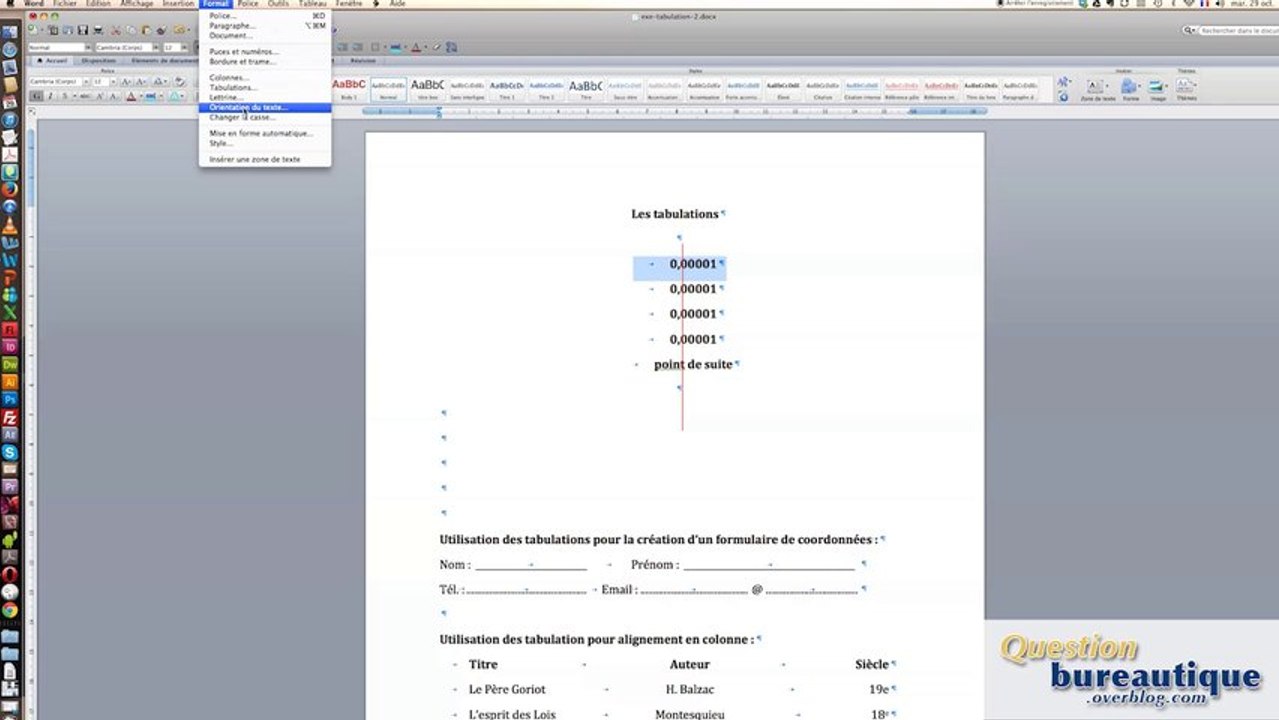Click the FileZilla dock icon
Image resolution: width=1279 pixels, height=720 pixels.
9,417
